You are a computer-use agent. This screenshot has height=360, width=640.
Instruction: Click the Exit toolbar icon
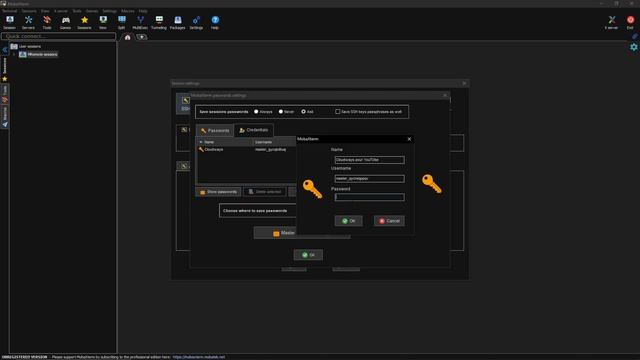click(x=630, y=22)
